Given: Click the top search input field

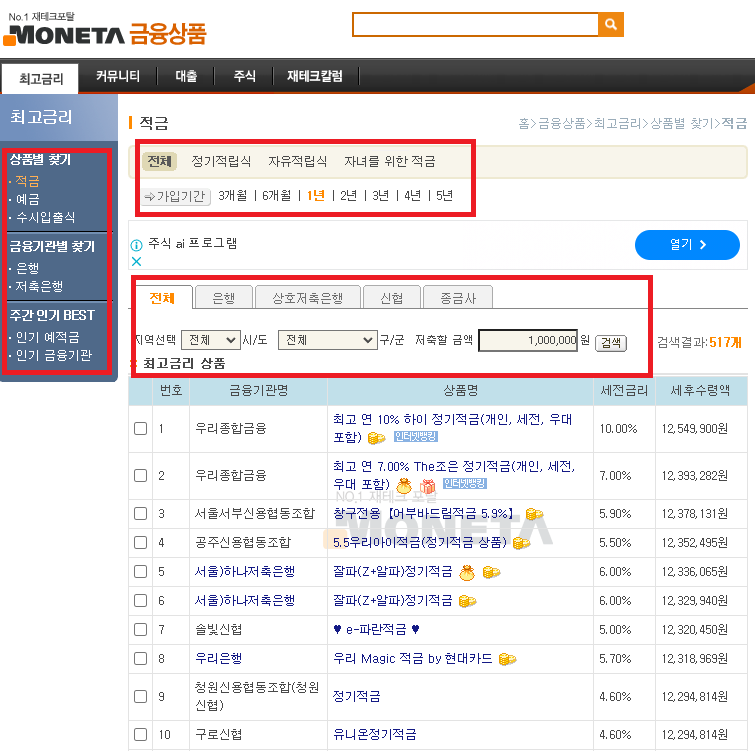Looking at the screenshot, I should tap(475, 25).
